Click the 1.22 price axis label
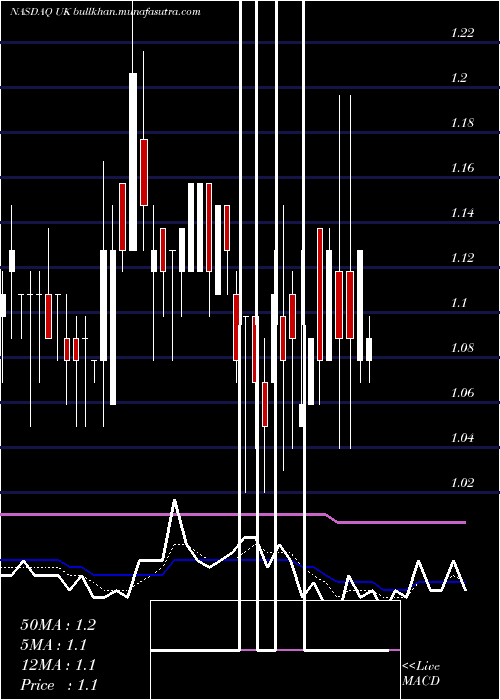This screenshot has width=500, height=700. pyautogui.click(x=462, y=33)
